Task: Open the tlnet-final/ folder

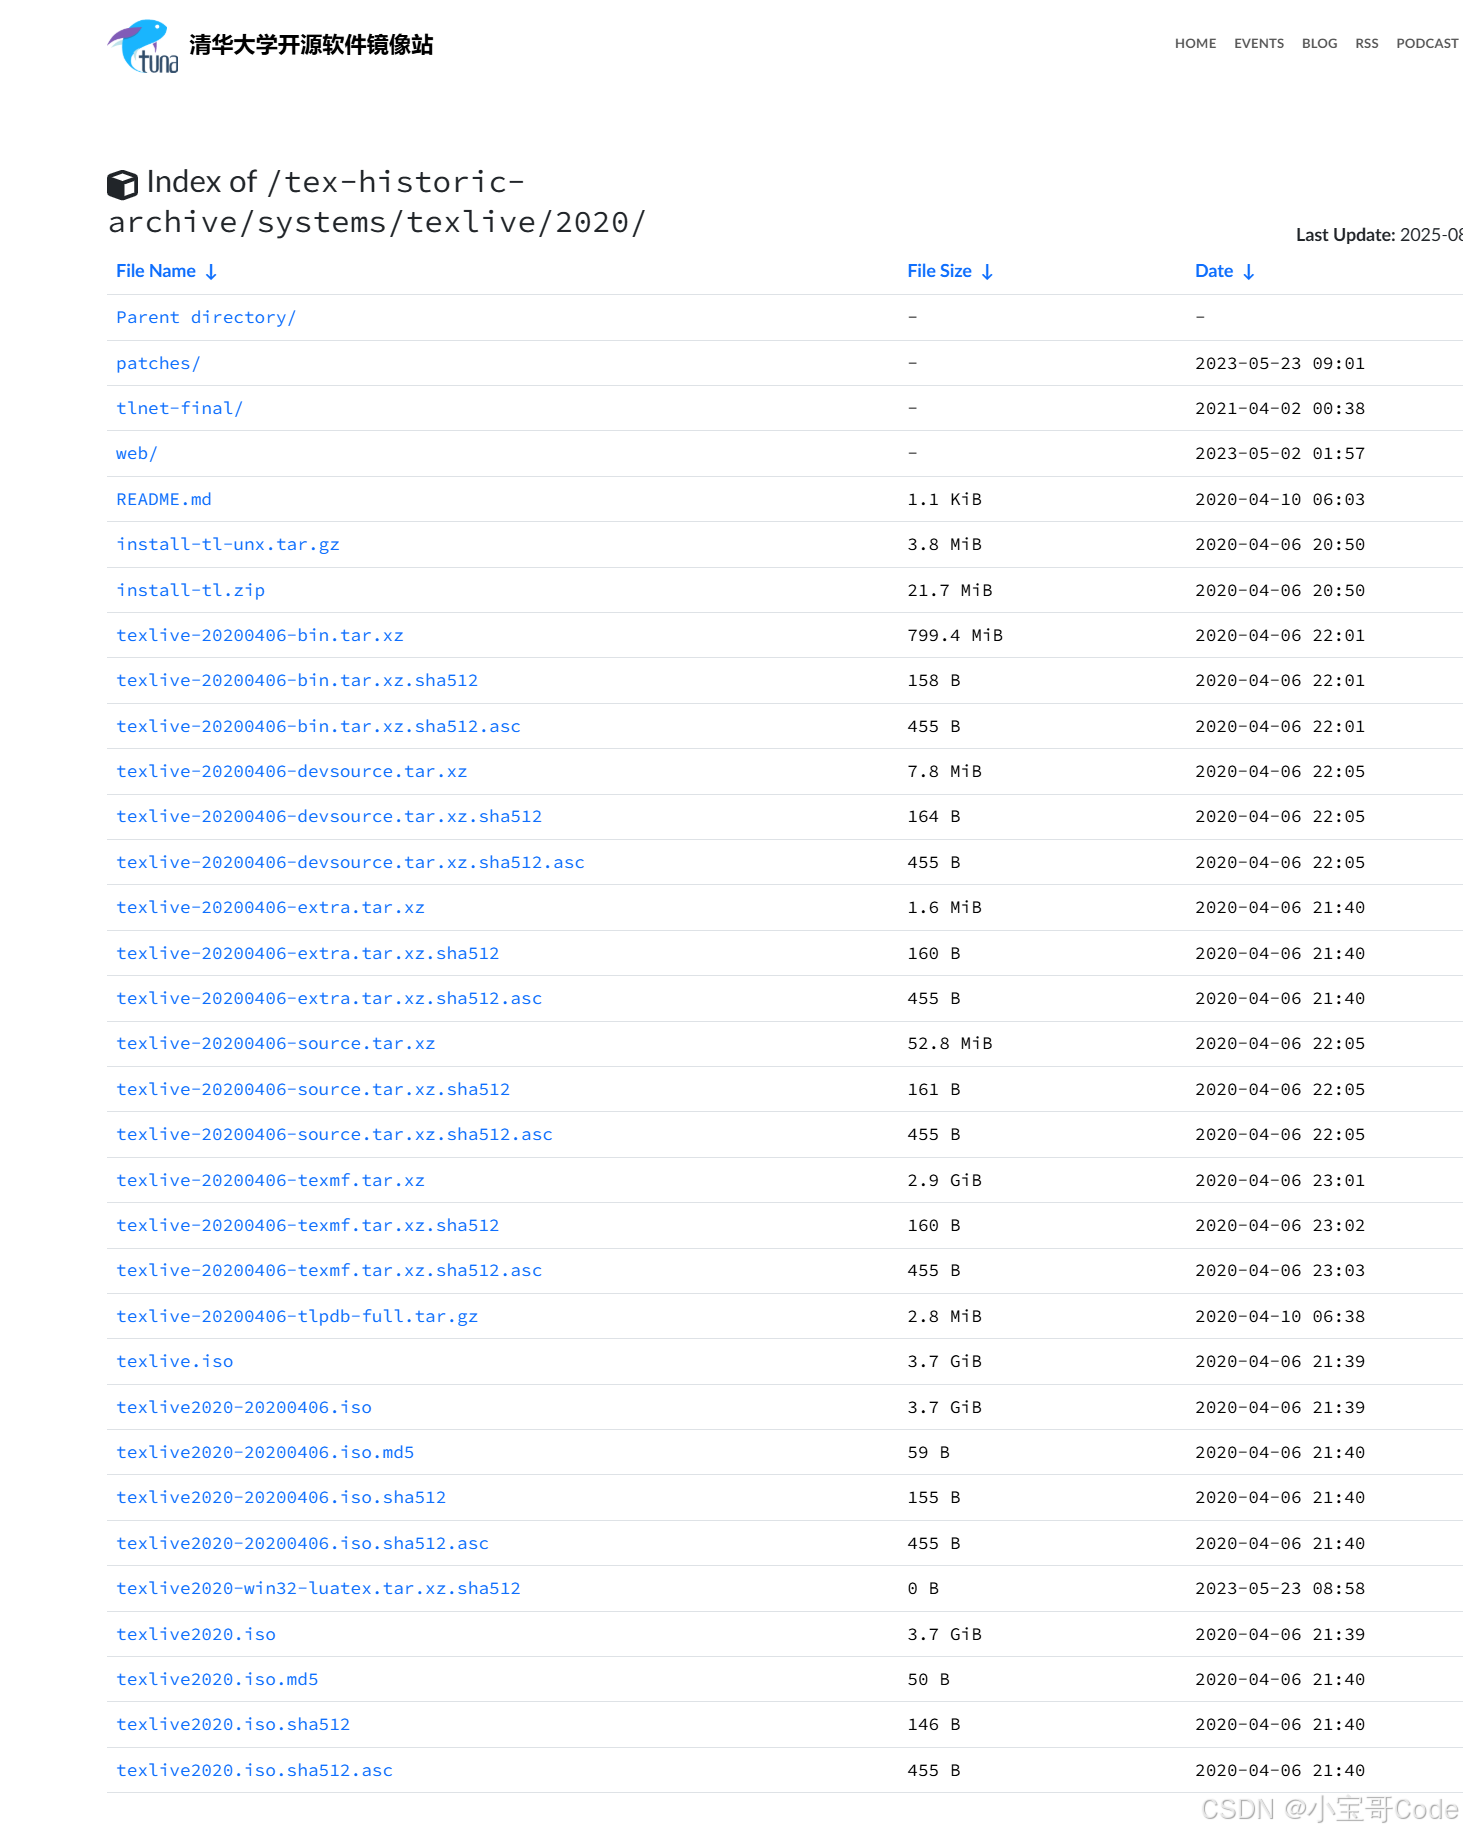Action: coord(179,408)
